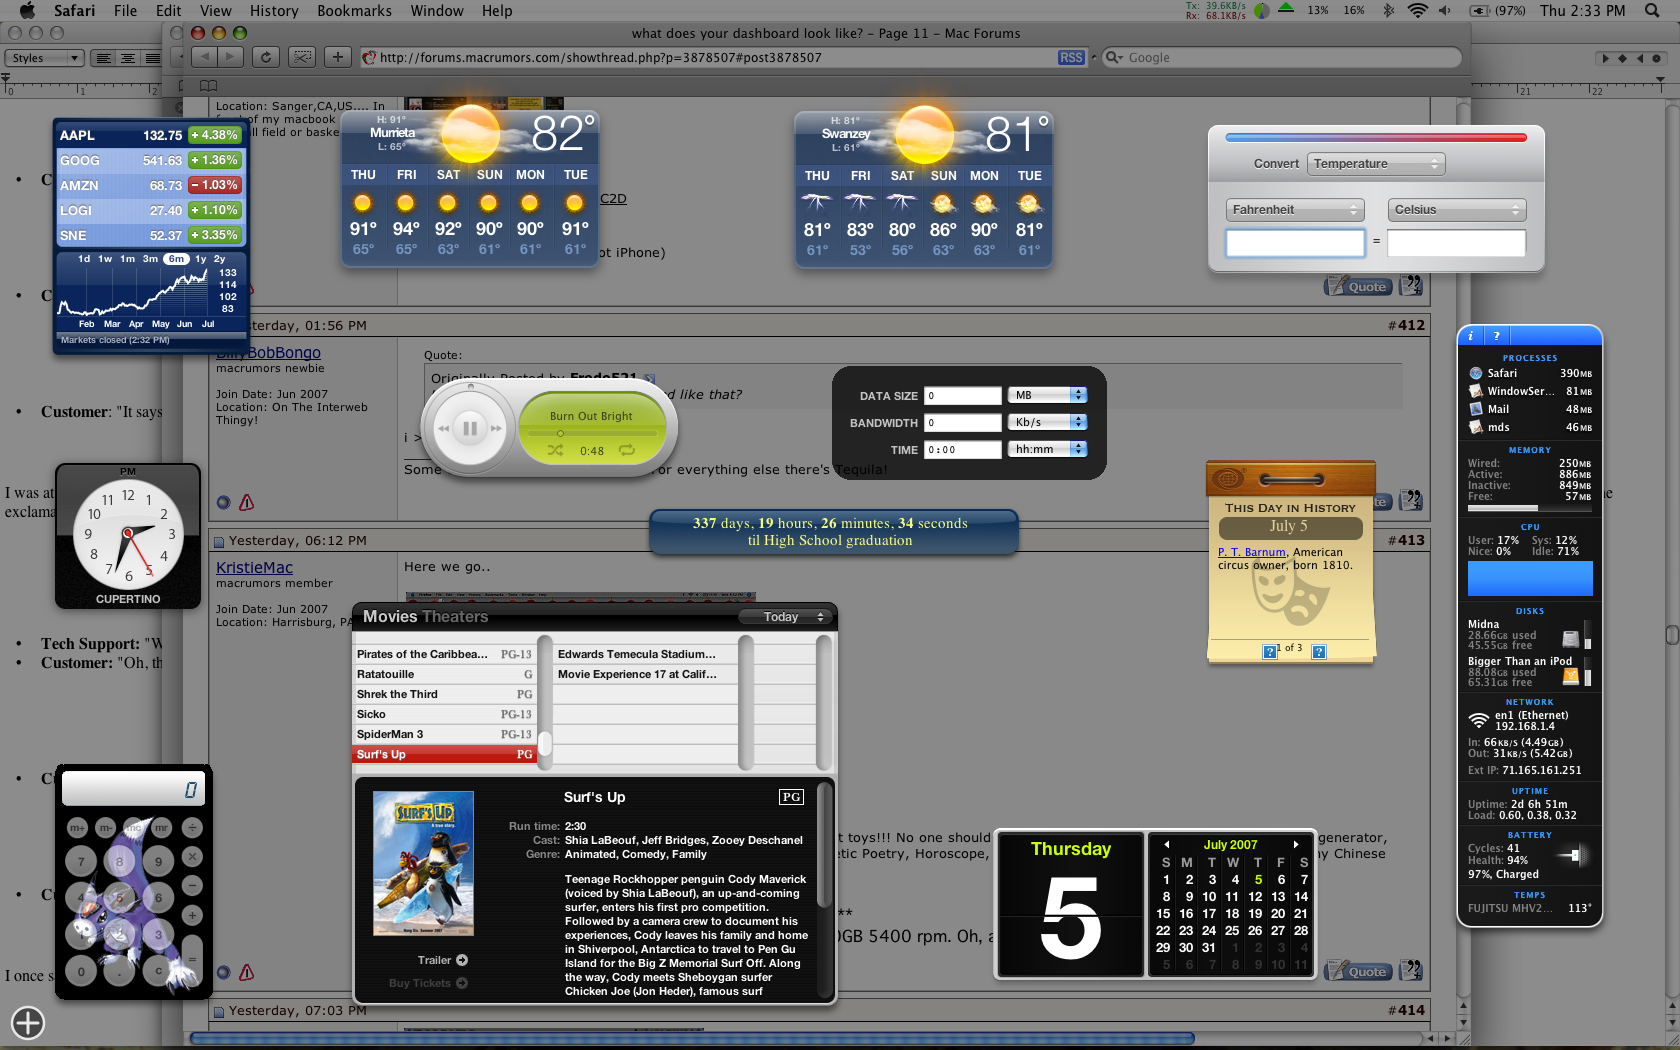The image size is (1680, 1050).
Task: Go to next month in calendar widget
Action: pos(1296,845)
